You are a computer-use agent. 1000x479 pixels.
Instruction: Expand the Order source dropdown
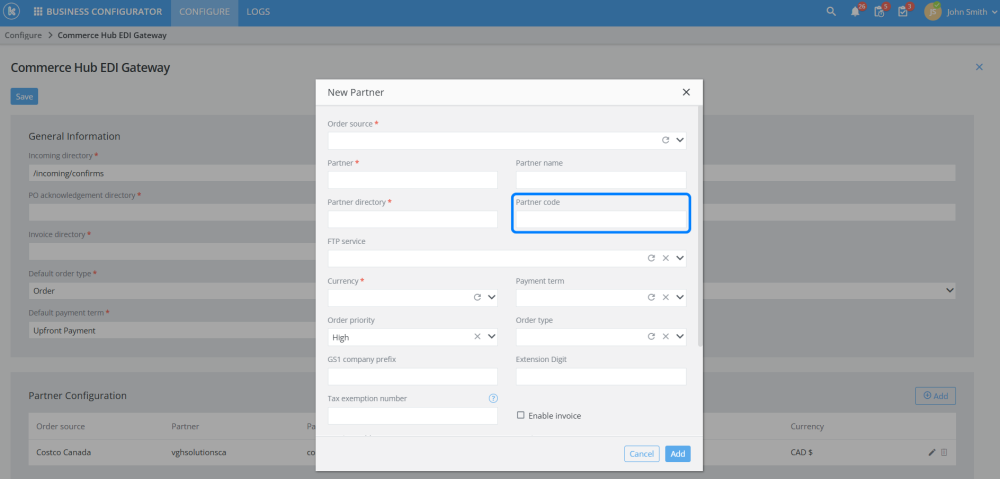(680, 141)
